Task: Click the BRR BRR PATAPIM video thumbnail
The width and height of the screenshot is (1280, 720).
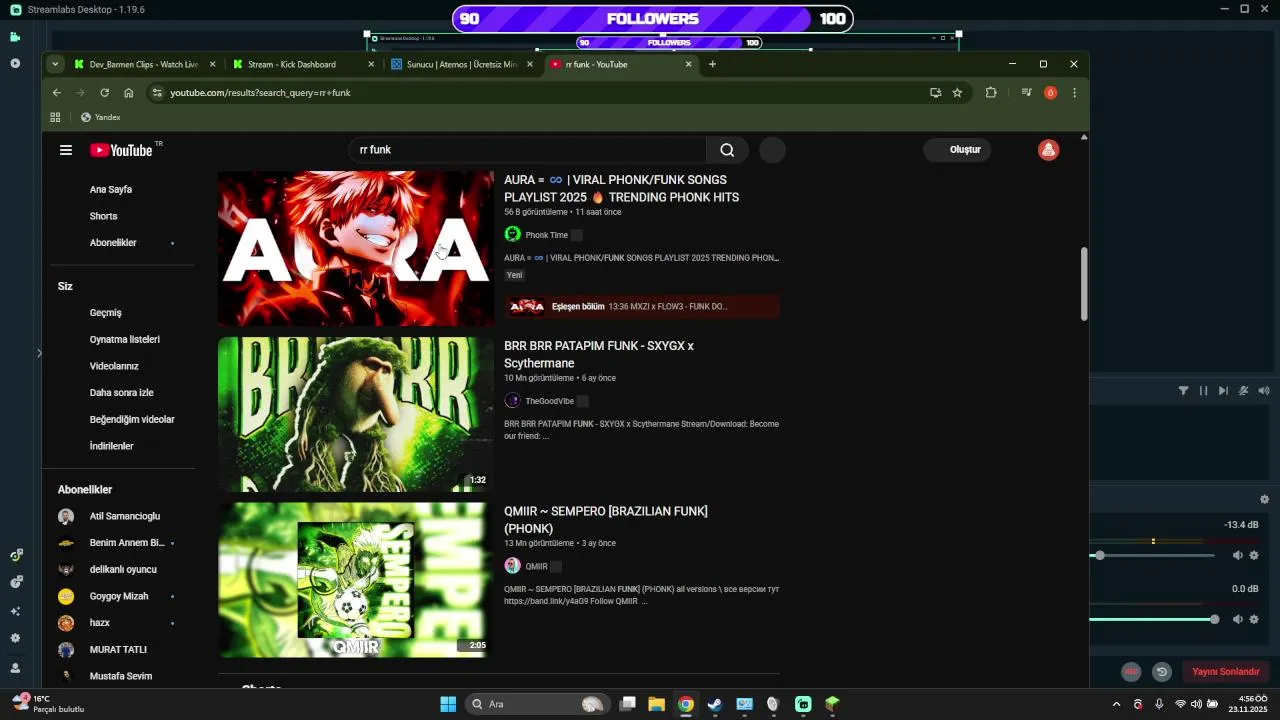Action: point(356,414)
